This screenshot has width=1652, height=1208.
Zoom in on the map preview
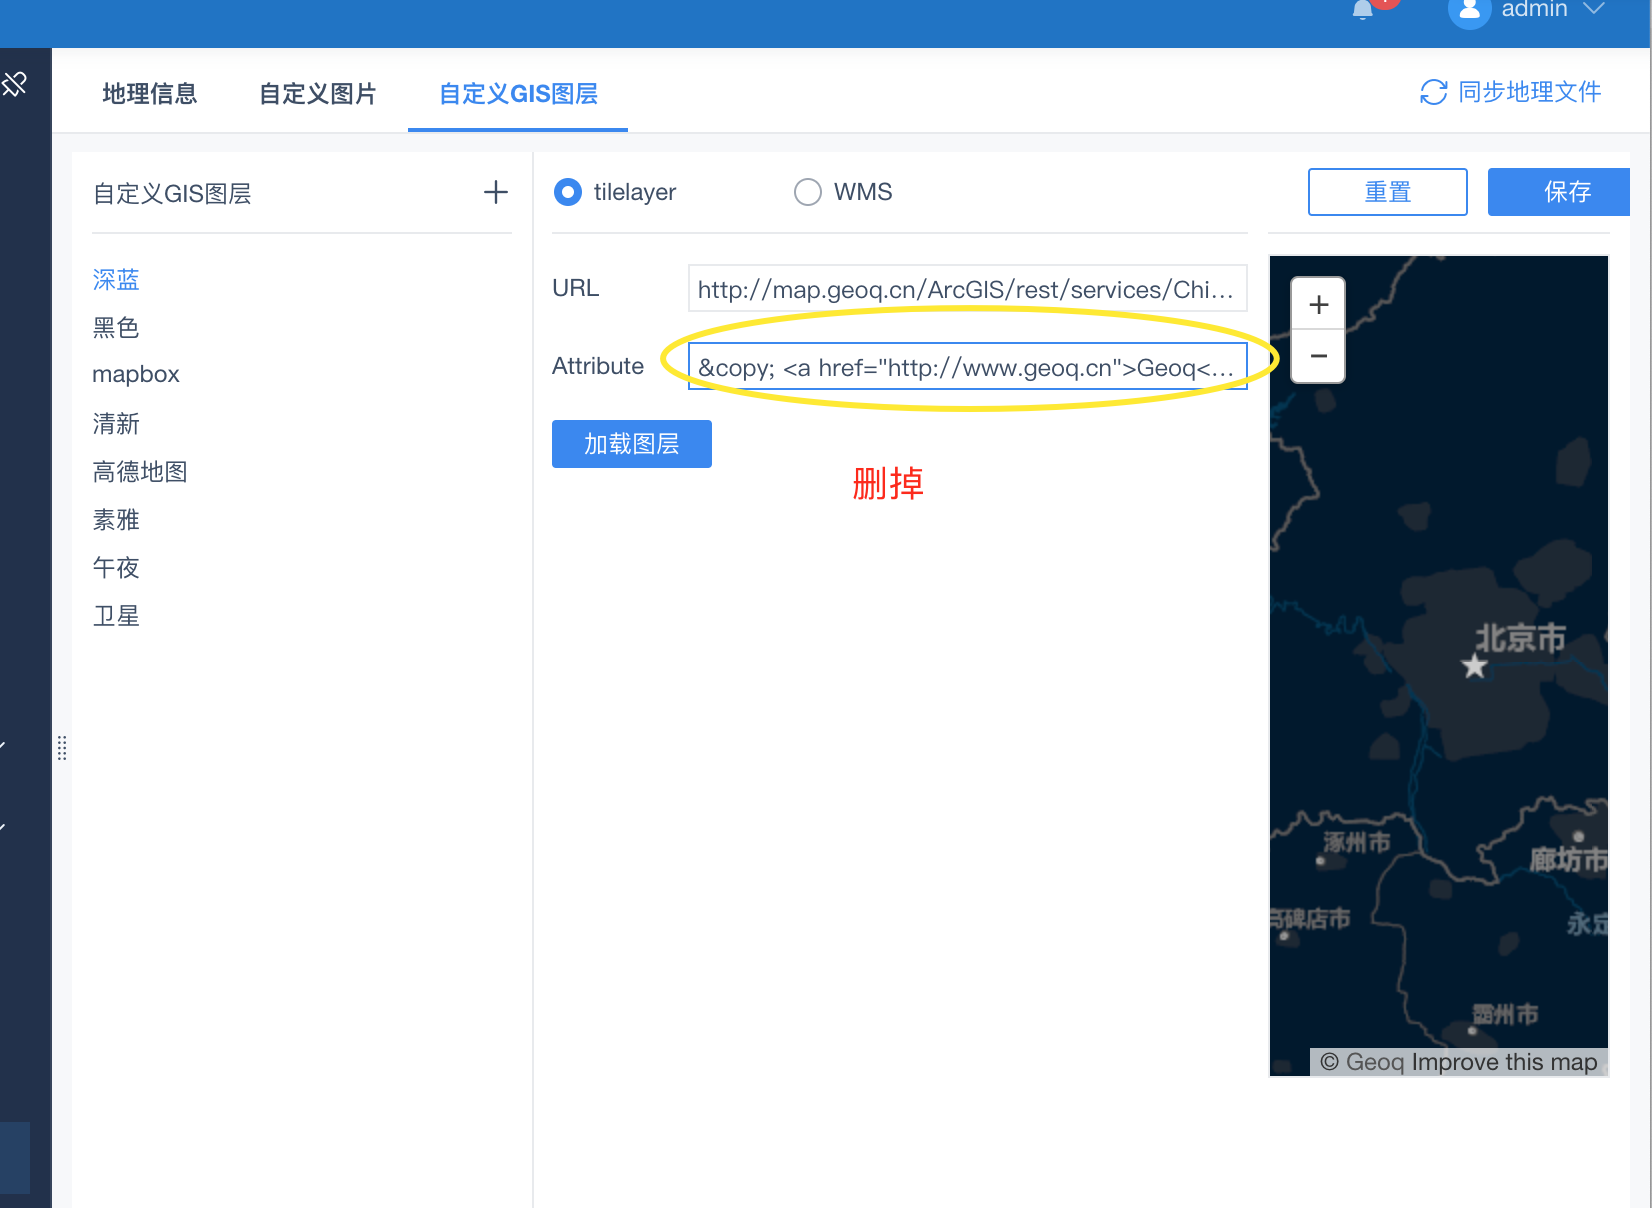1318,304
